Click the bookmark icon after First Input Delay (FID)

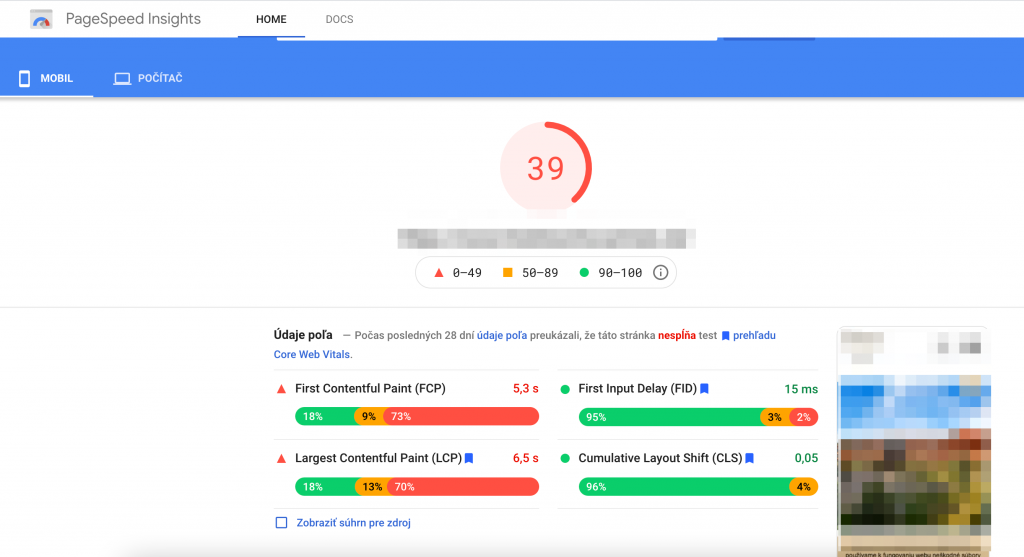pos(704,389)
